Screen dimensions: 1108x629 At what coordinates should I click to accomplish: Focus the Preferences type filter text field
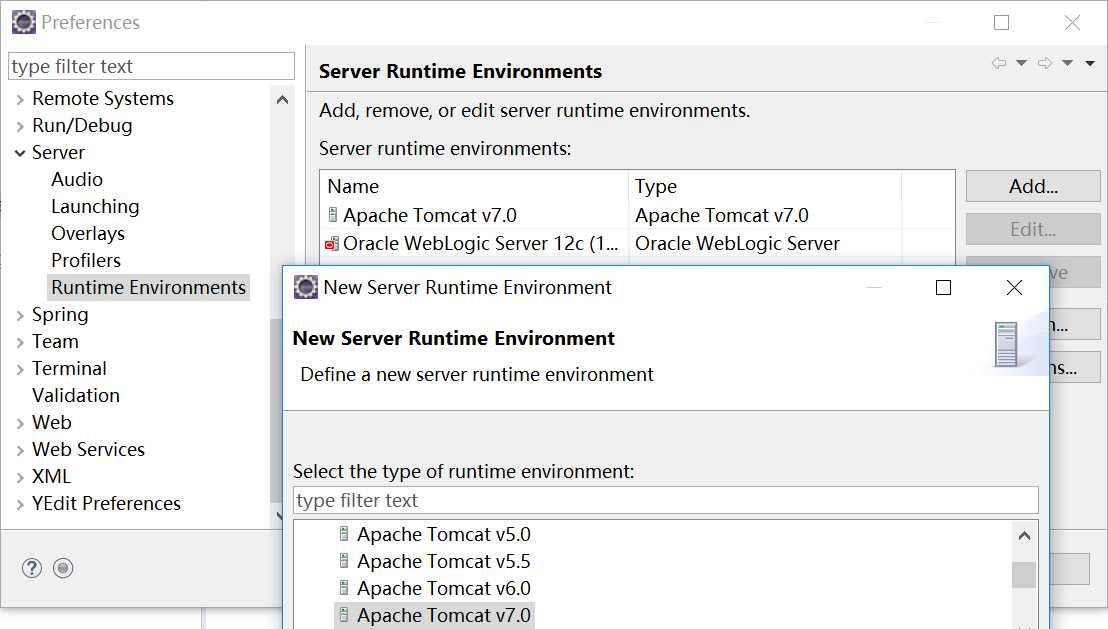151,66
